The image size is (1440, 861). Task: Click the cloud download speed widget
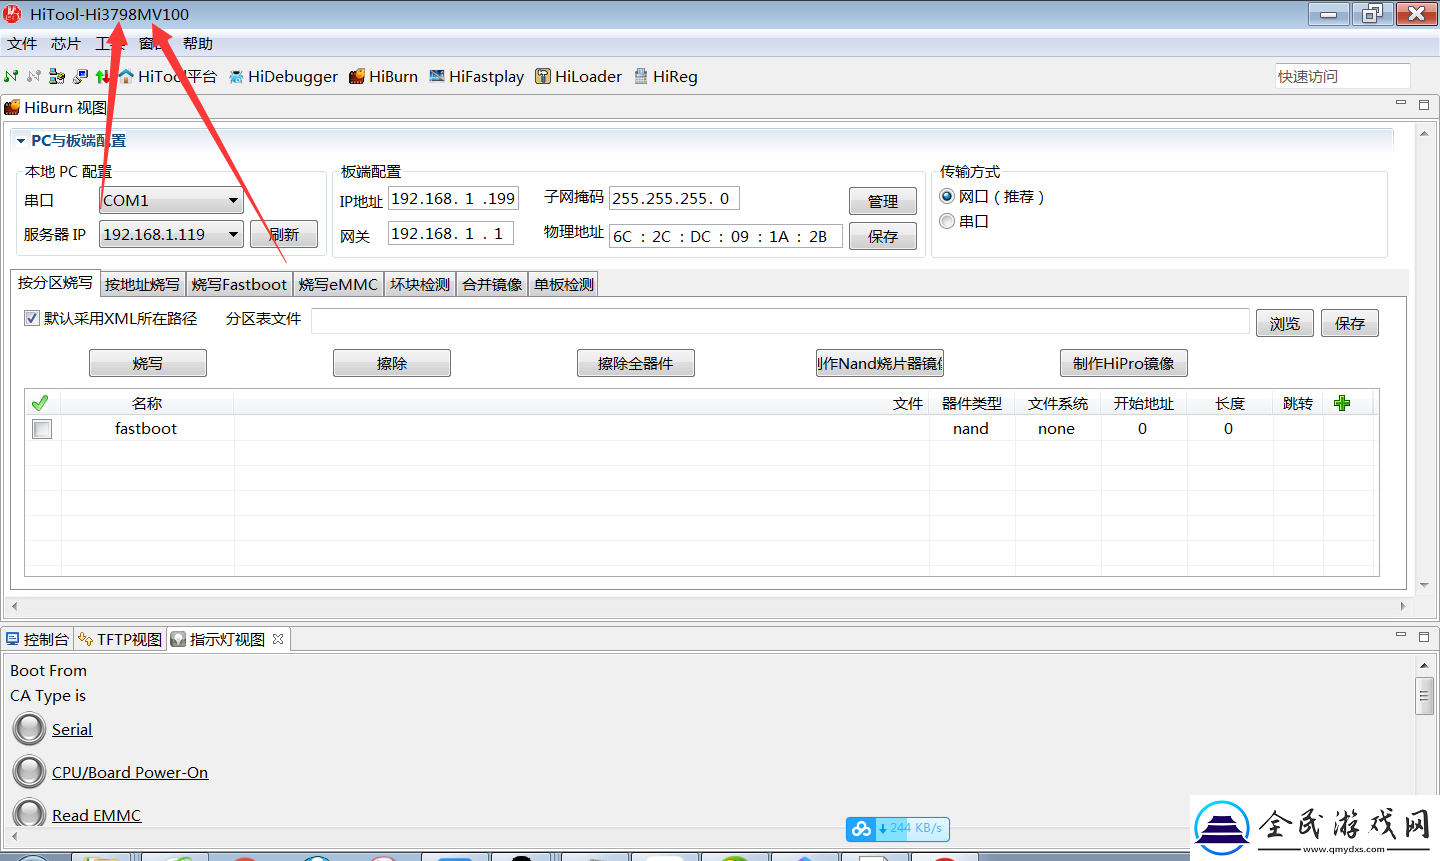click(x=898, y=829)
